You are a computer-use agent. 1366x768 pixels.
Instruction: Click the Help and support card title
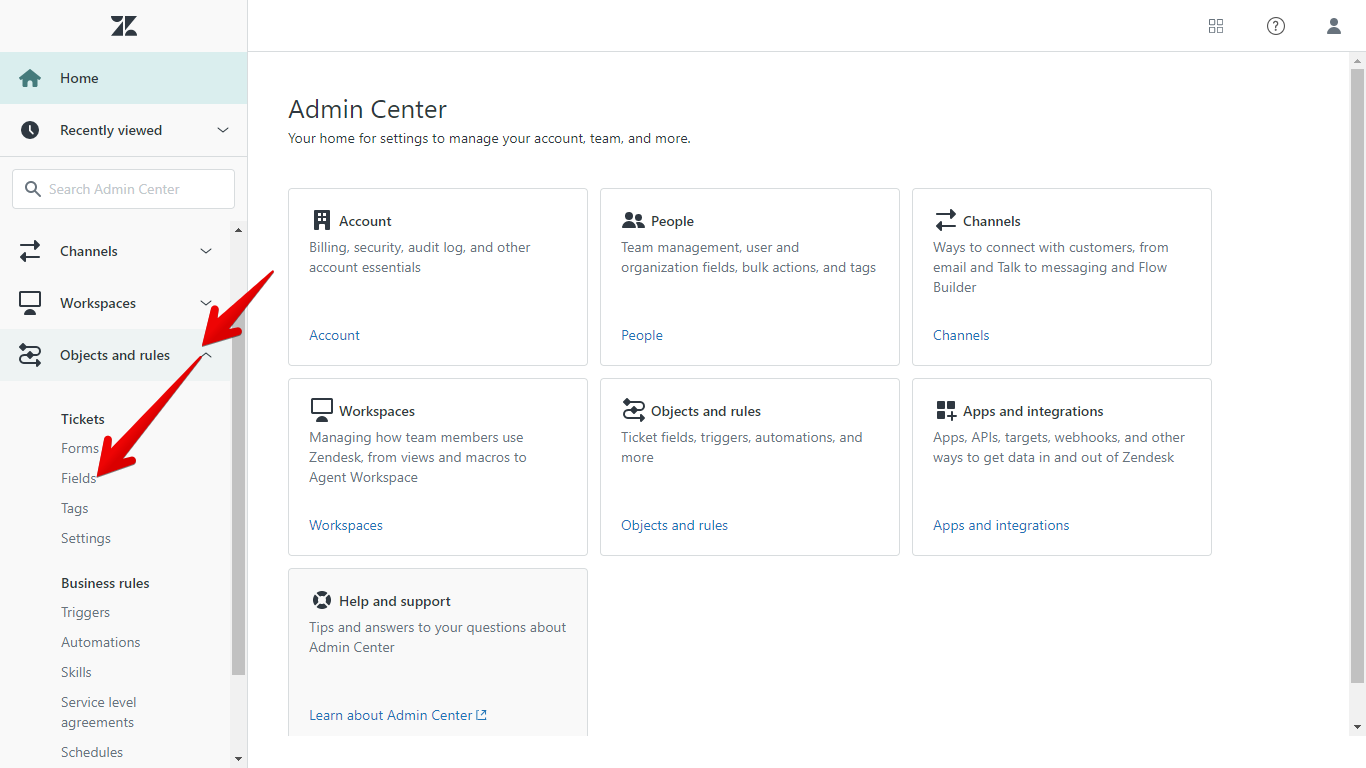[x=395, y=601]
